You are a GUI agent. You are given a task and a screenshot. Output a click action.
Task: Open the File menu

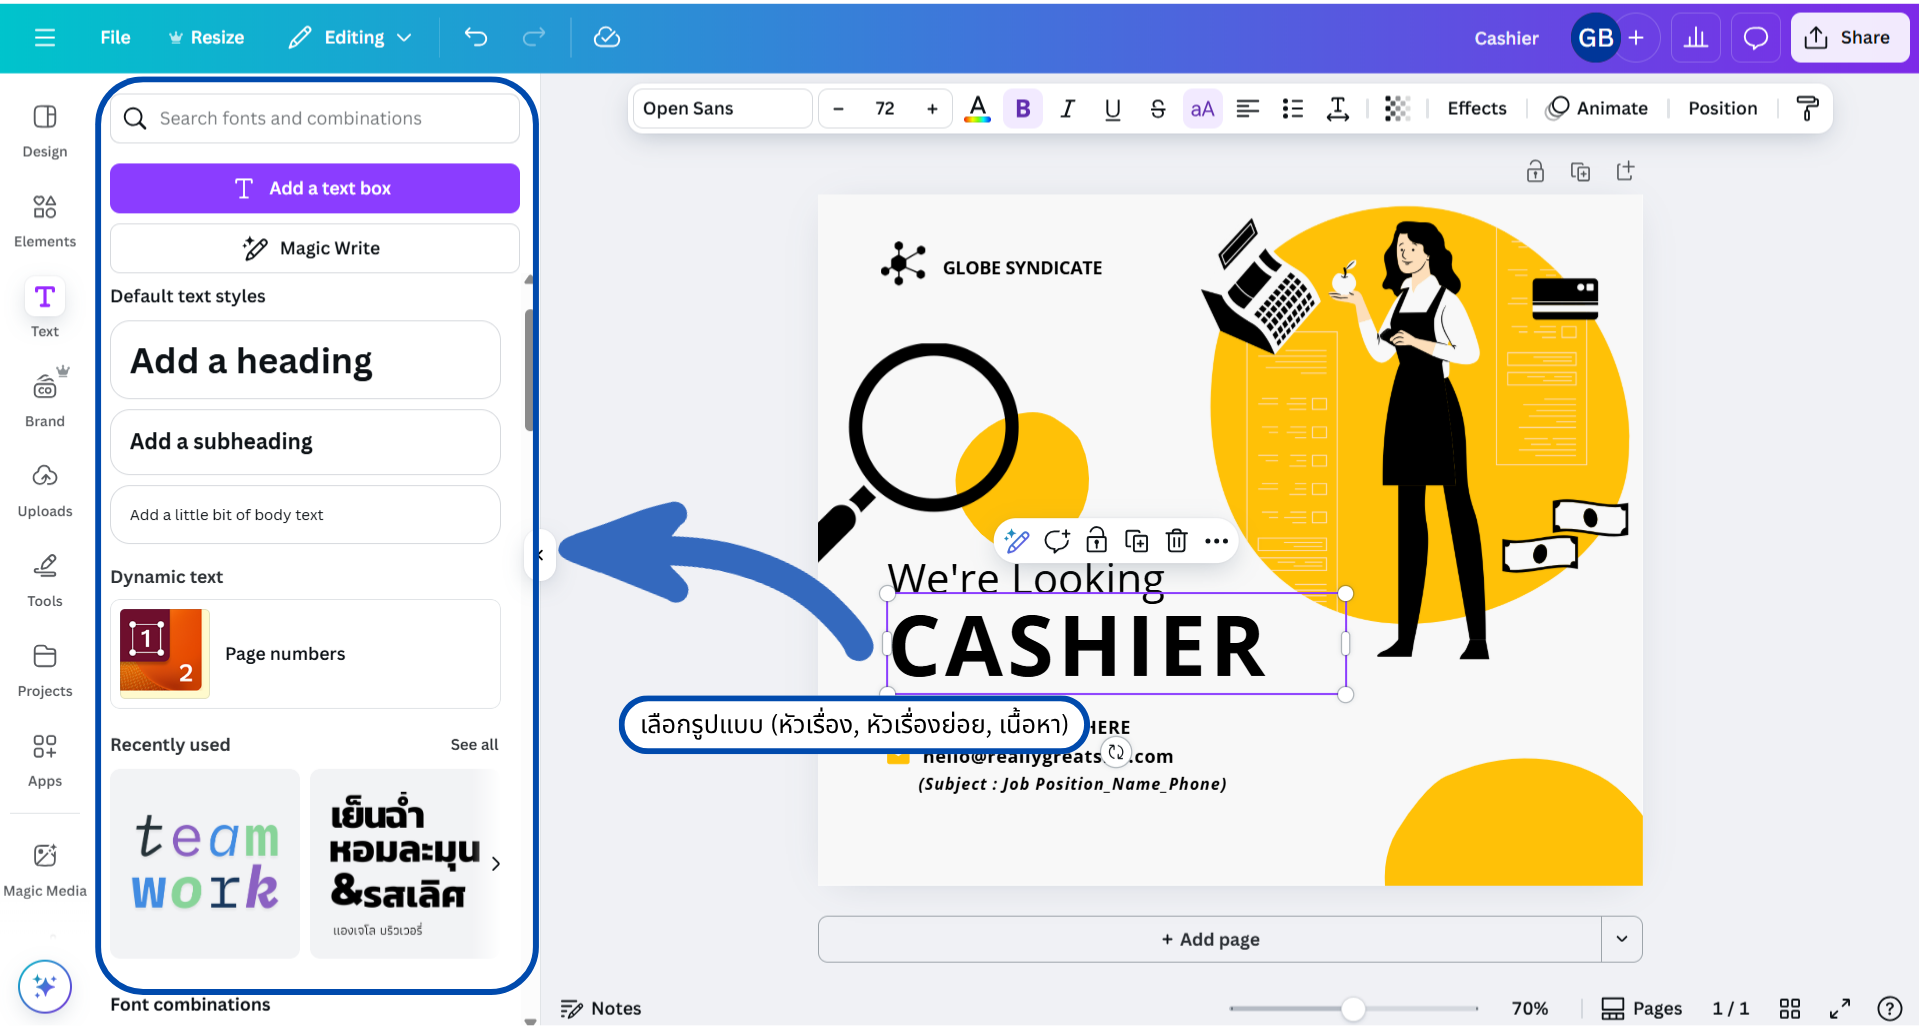pos(115,38)
